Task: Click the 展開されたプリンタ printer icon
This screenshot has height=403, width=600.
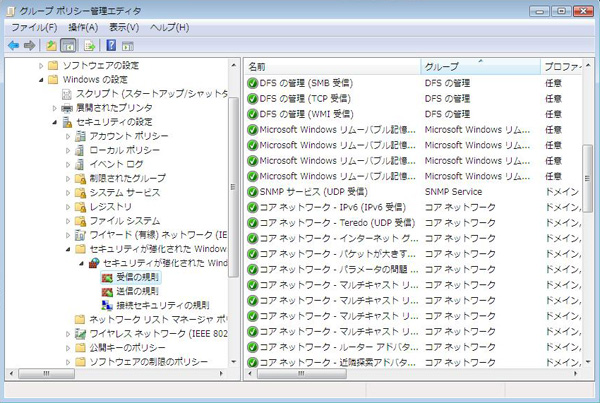Action: 67,108
